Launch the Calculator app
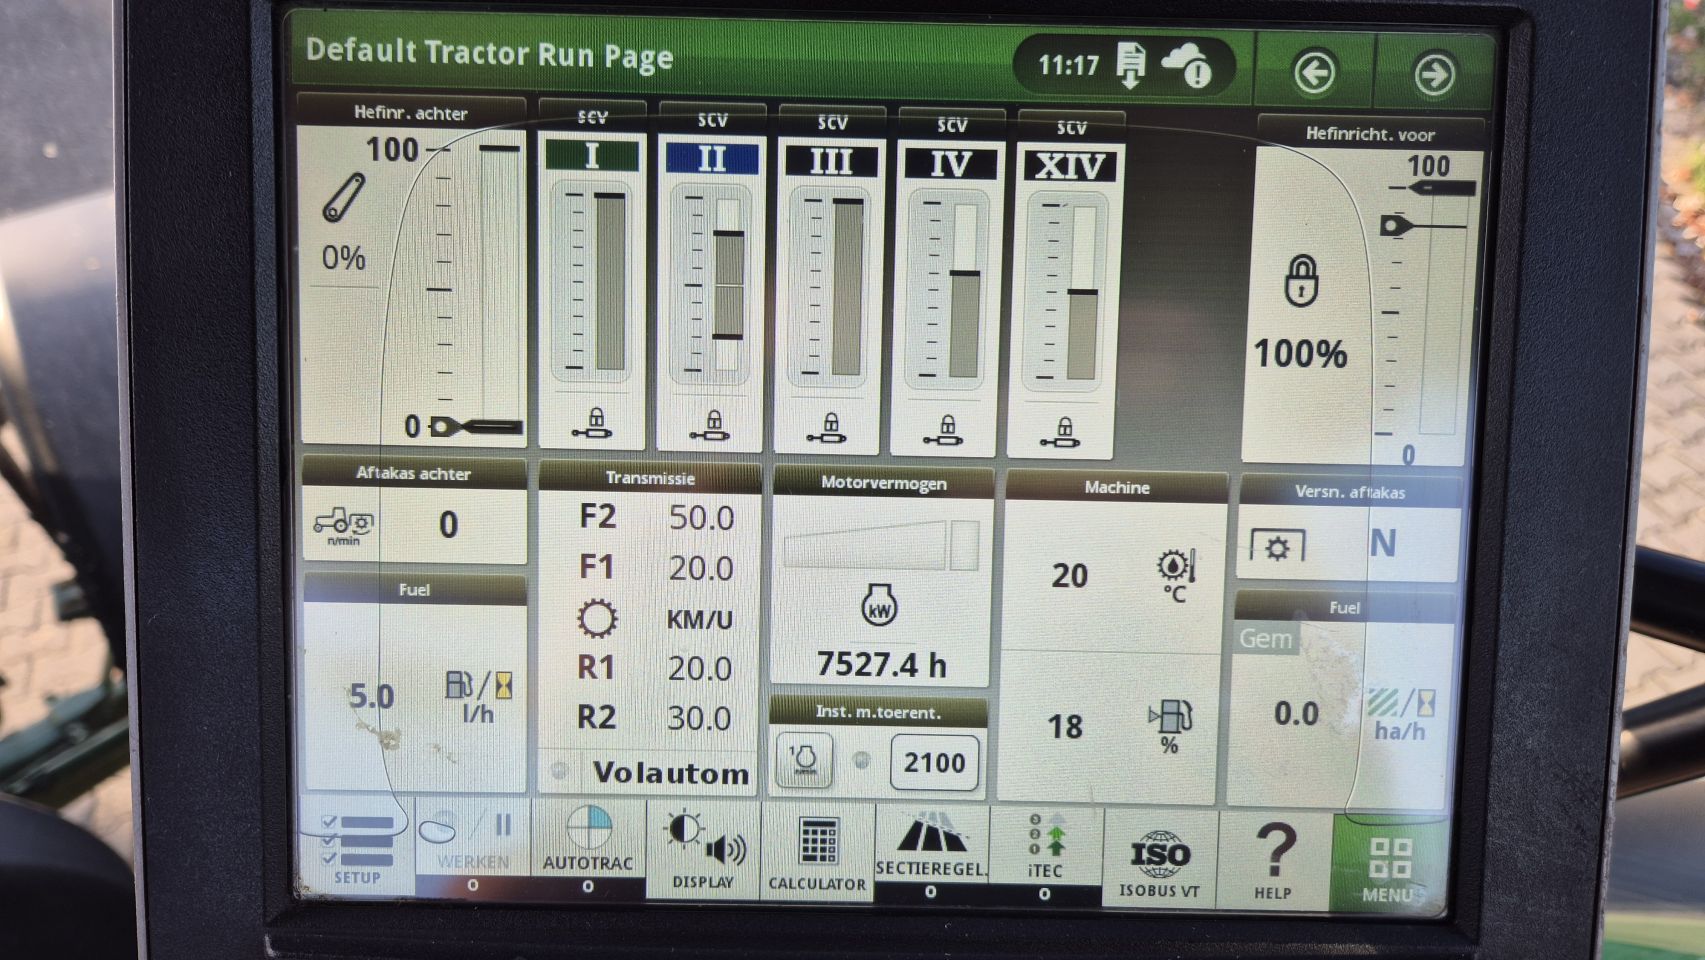 (817, 851)
